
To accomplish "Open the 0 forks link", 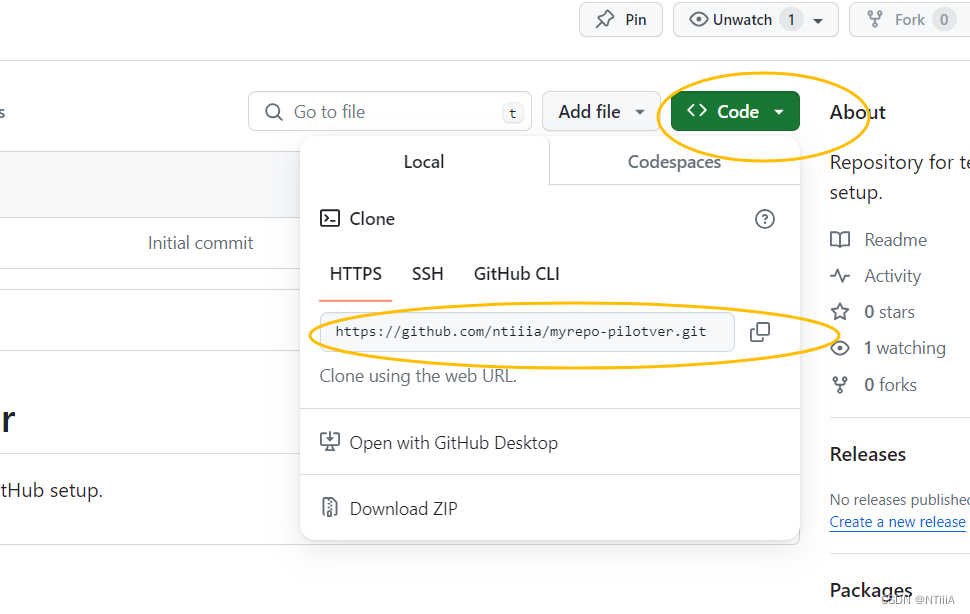I will (x=890, y=385).
